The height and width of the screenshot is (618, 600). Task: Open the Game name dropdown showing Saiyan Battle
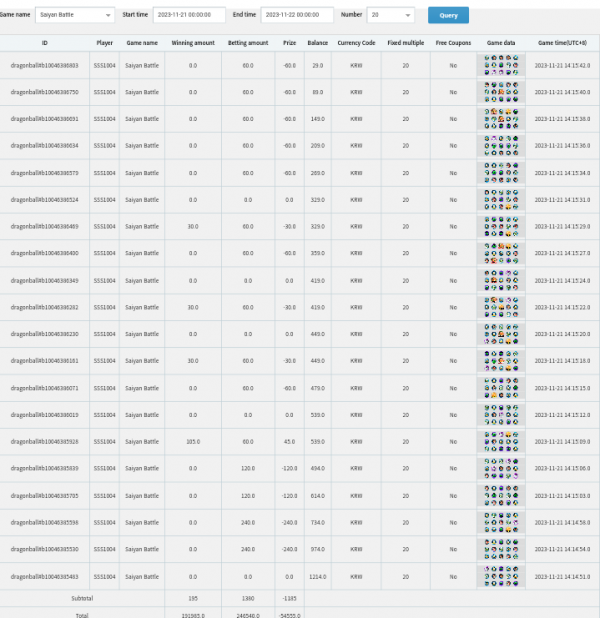pos(75,15)
